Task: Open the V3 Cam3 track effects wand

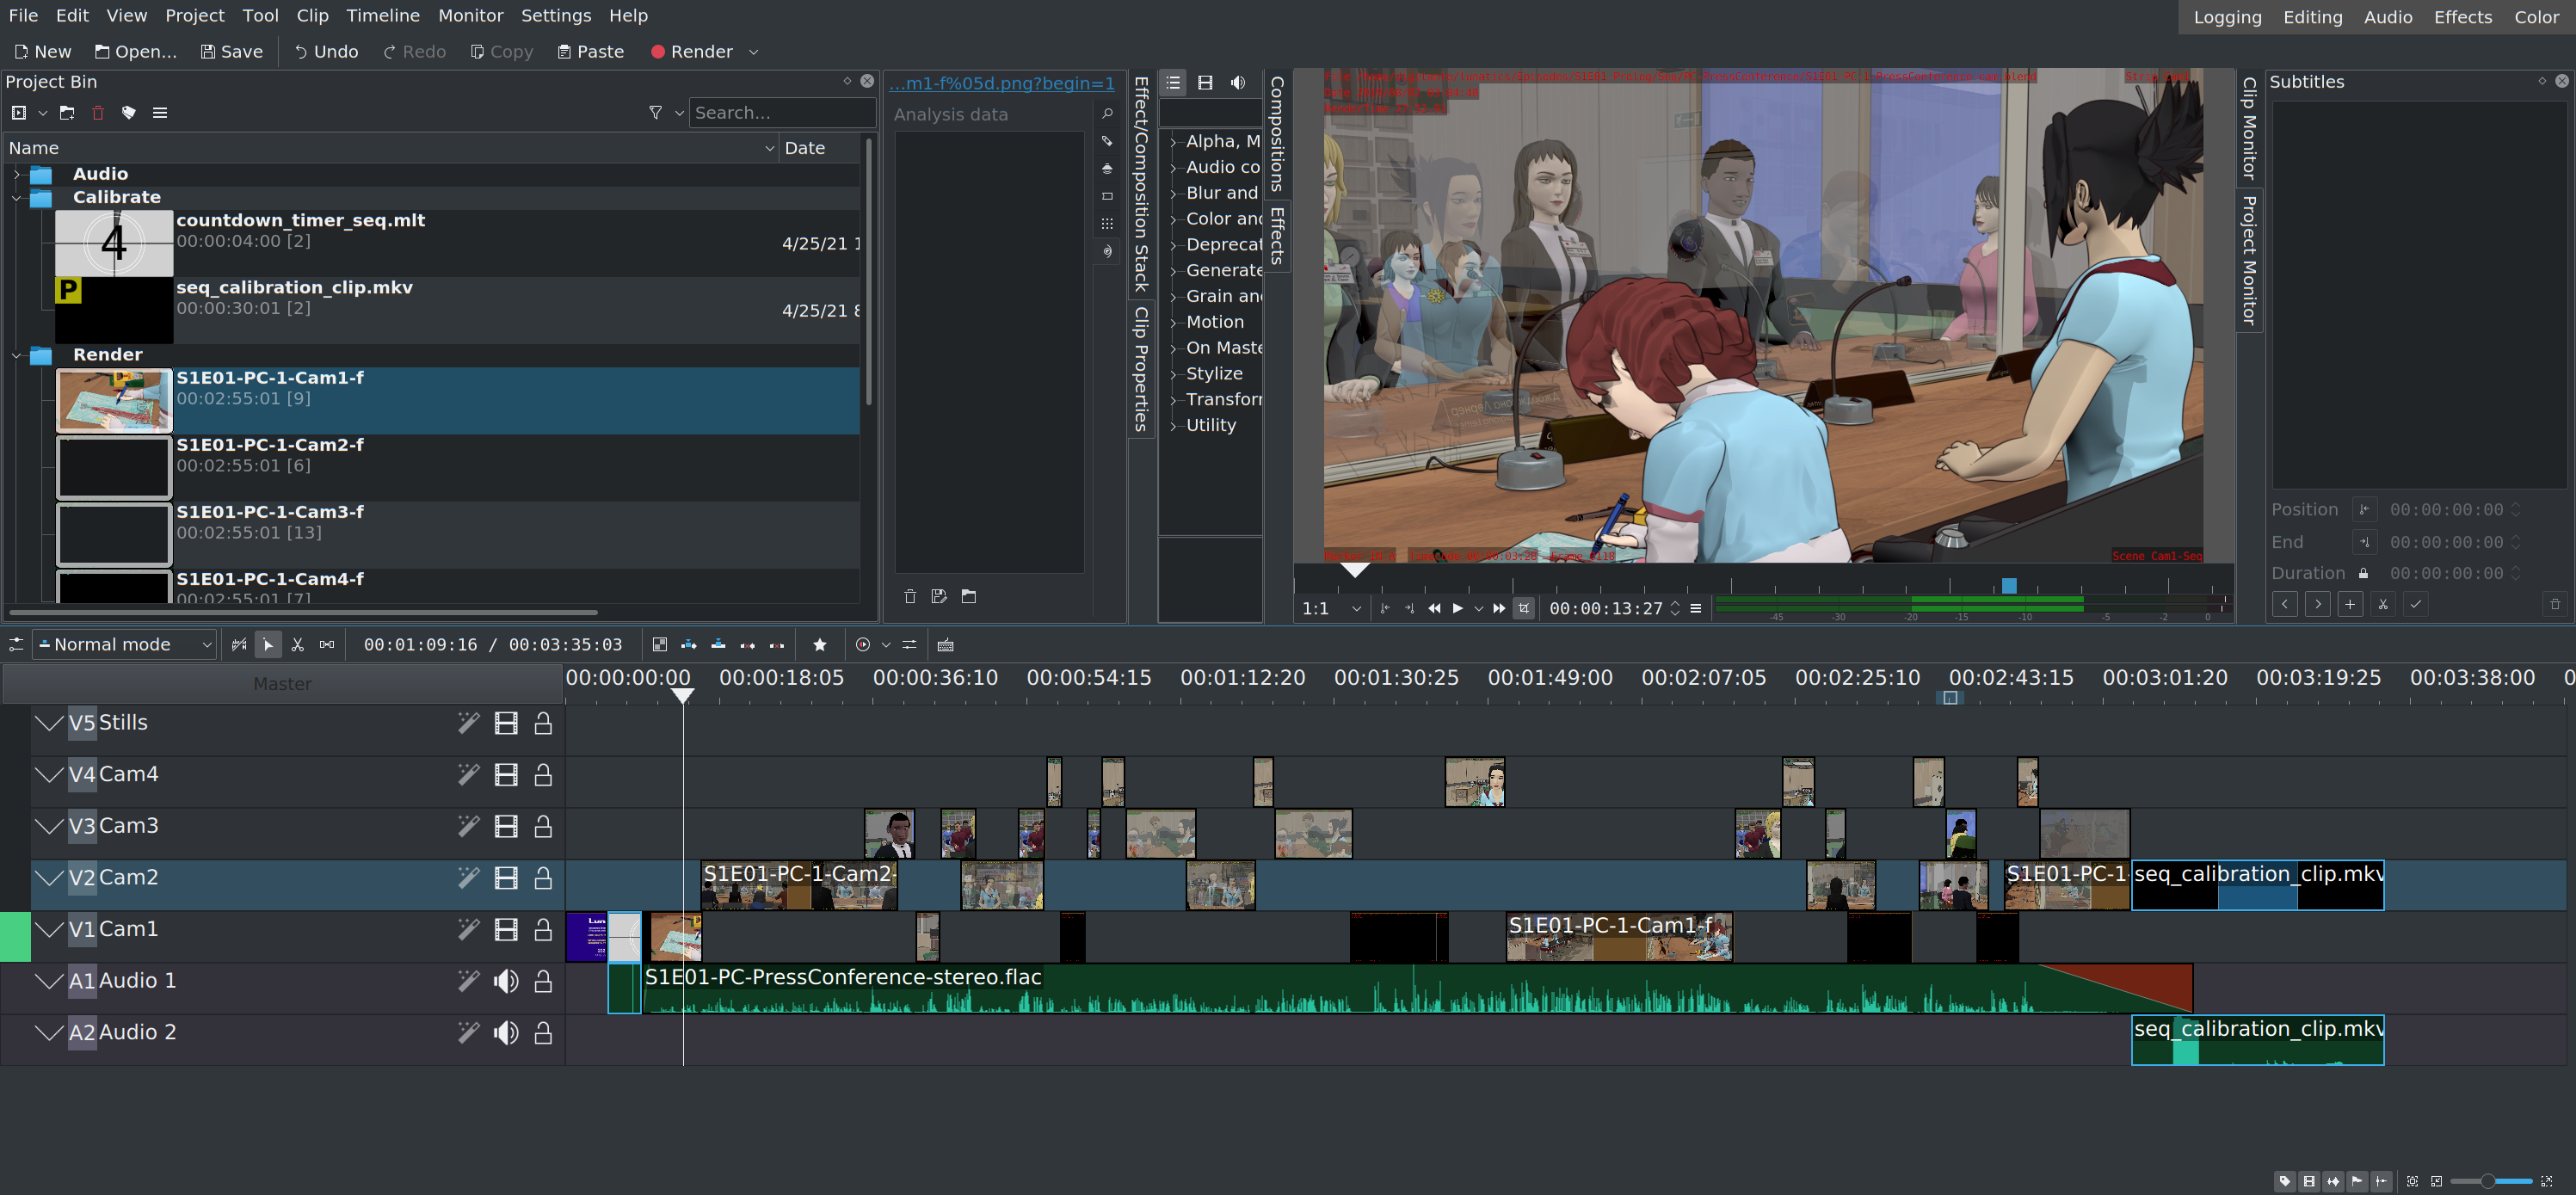Action: click(468, 826)
